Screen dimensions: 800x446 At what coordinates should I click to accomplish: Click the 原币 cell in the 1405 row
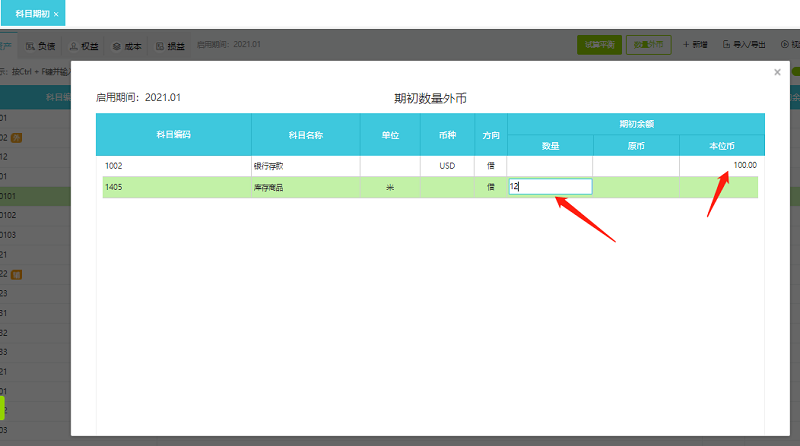tap(636, 187)
